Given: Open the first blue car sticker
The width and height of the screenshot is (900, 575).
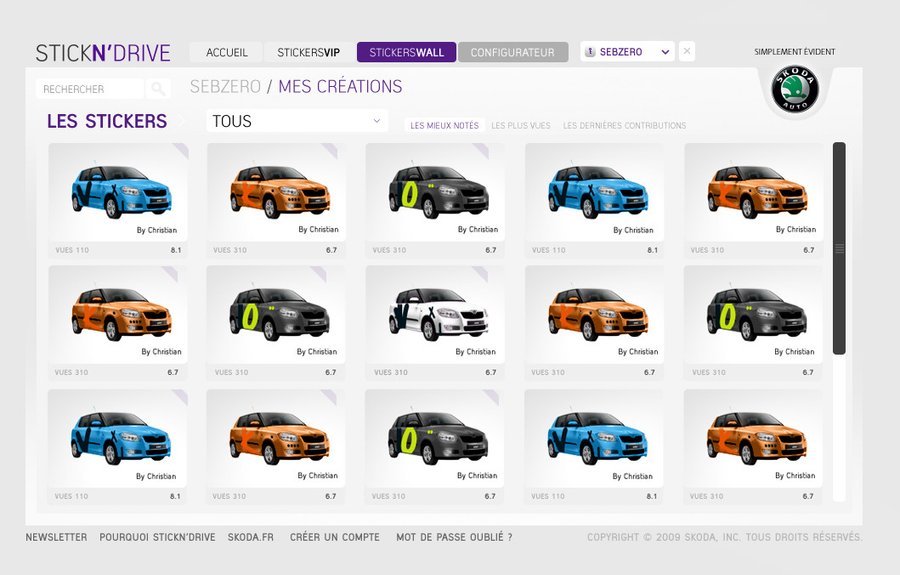Looking at the screenshot, I should (x=120, y=190).
